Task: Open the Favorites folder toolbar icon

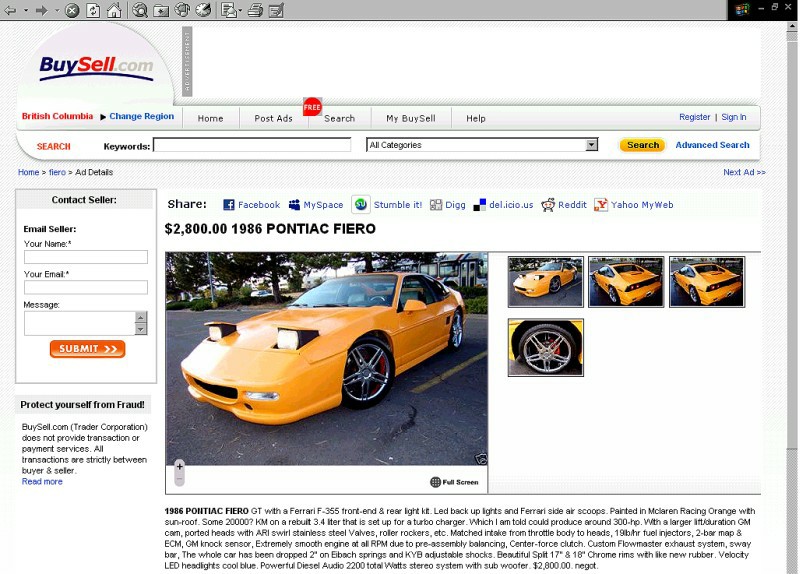Action: pyautogui.click(x=161, y=10)
